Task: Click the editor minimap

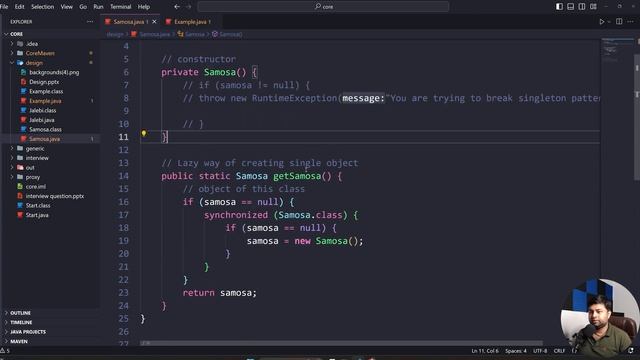Action: click(x=617, y=51)
